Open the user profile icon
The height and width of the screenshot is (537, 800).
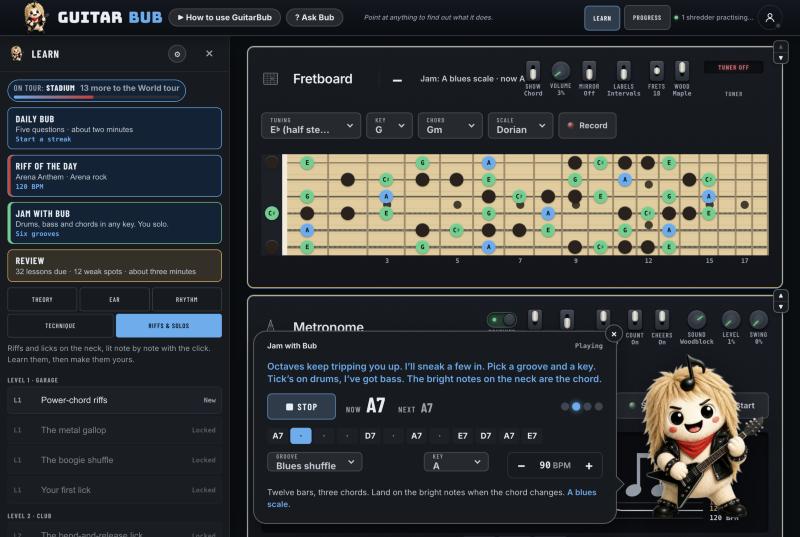770,17
